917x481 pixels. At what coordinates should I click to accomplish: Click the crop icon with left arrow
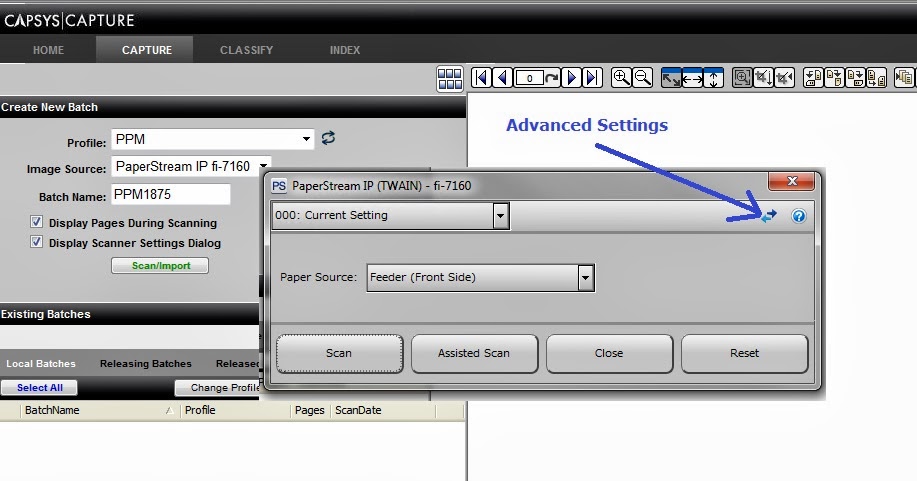[784, 78]
